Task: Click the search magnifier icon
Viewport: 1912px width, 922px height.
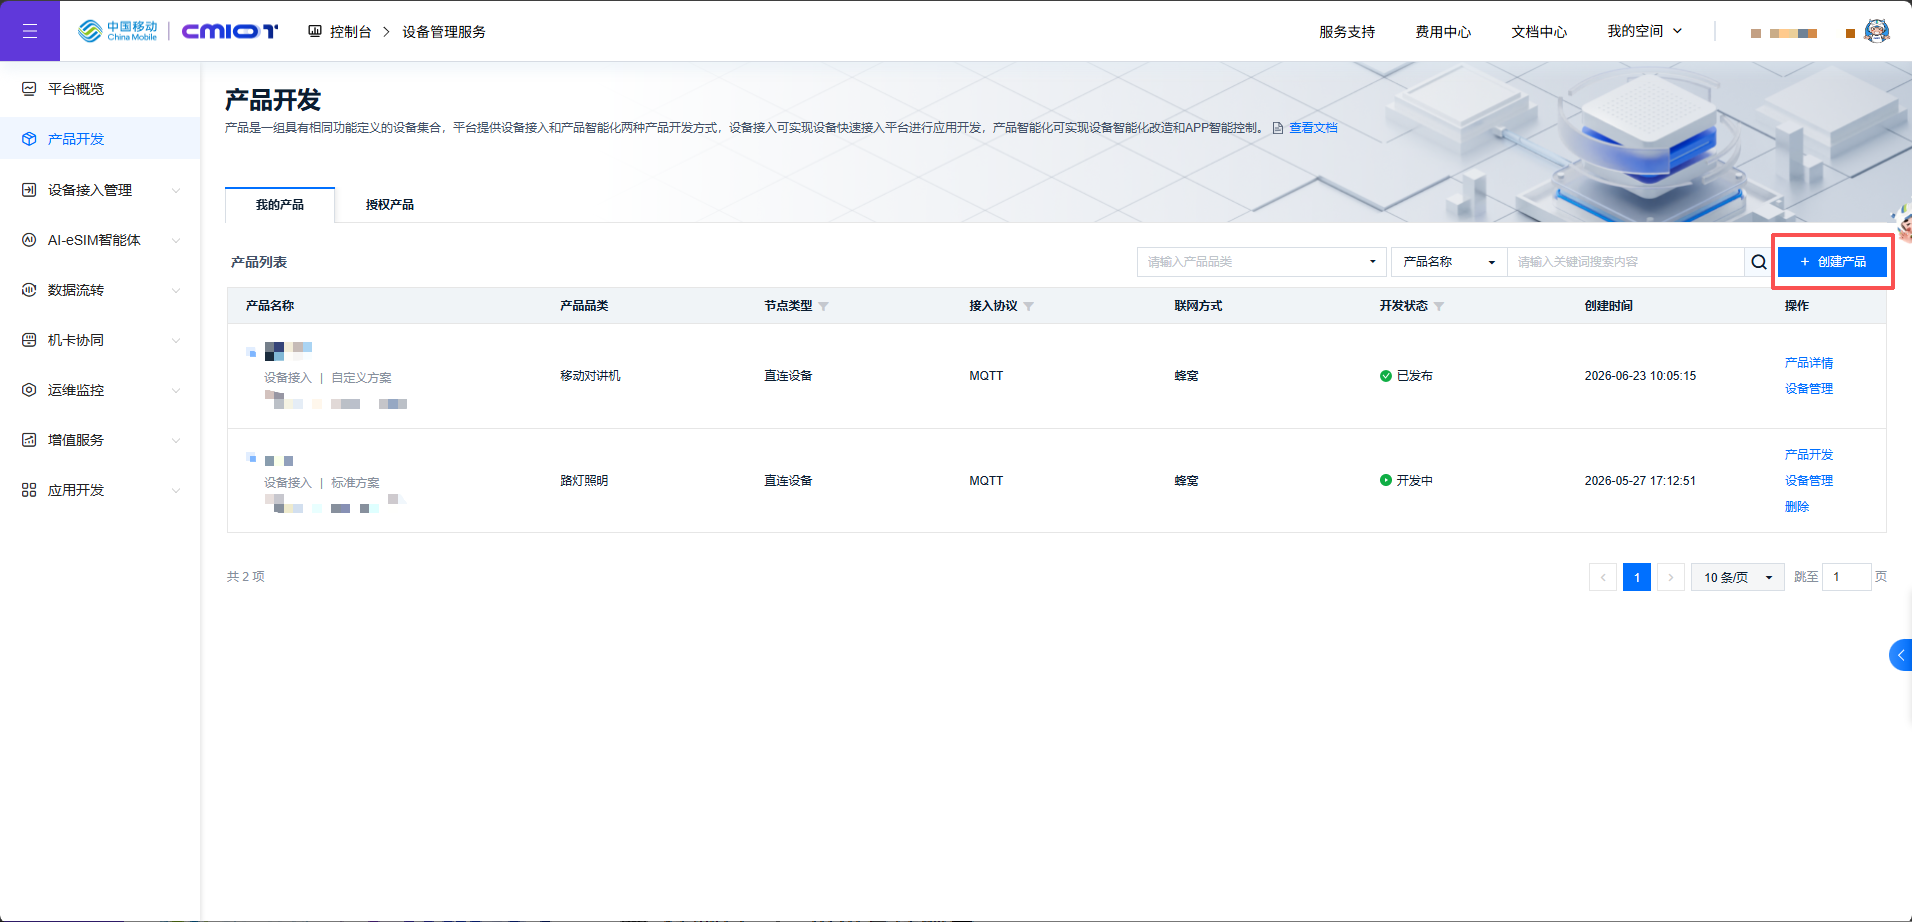Action: pos(1759,262)
